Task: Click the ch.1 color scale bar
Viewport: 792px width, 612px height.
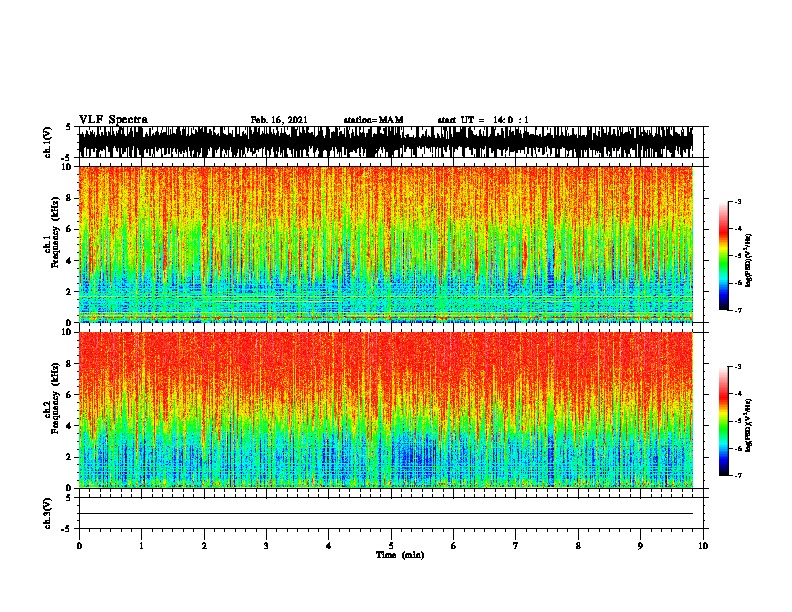Action: (x=724, y=256)
